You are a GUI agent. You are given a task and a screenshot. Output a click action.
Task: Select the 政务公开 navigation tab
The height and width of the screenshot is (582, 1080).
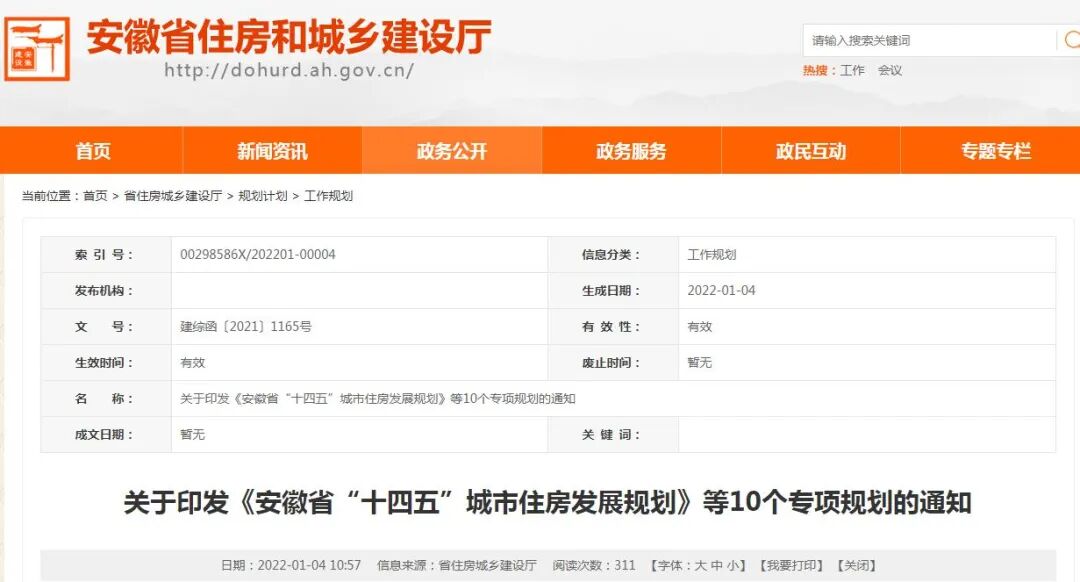click(x=451, y=150)
